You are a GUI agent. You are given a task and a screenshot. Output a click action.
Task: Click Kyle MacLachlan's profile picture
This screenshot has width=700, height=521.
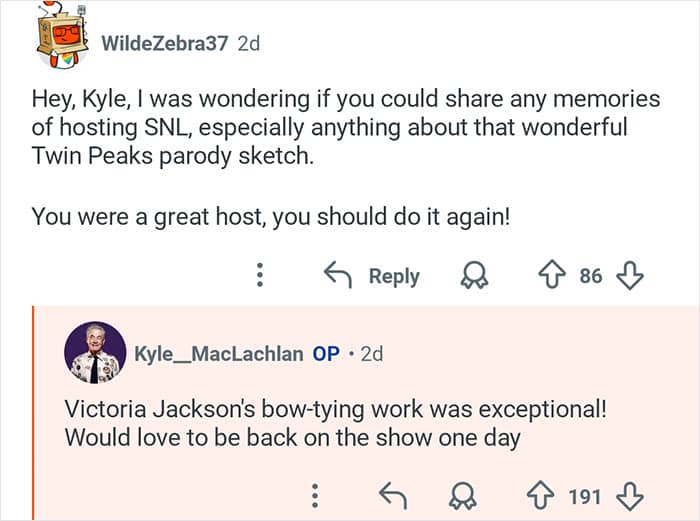click(95, 353)
